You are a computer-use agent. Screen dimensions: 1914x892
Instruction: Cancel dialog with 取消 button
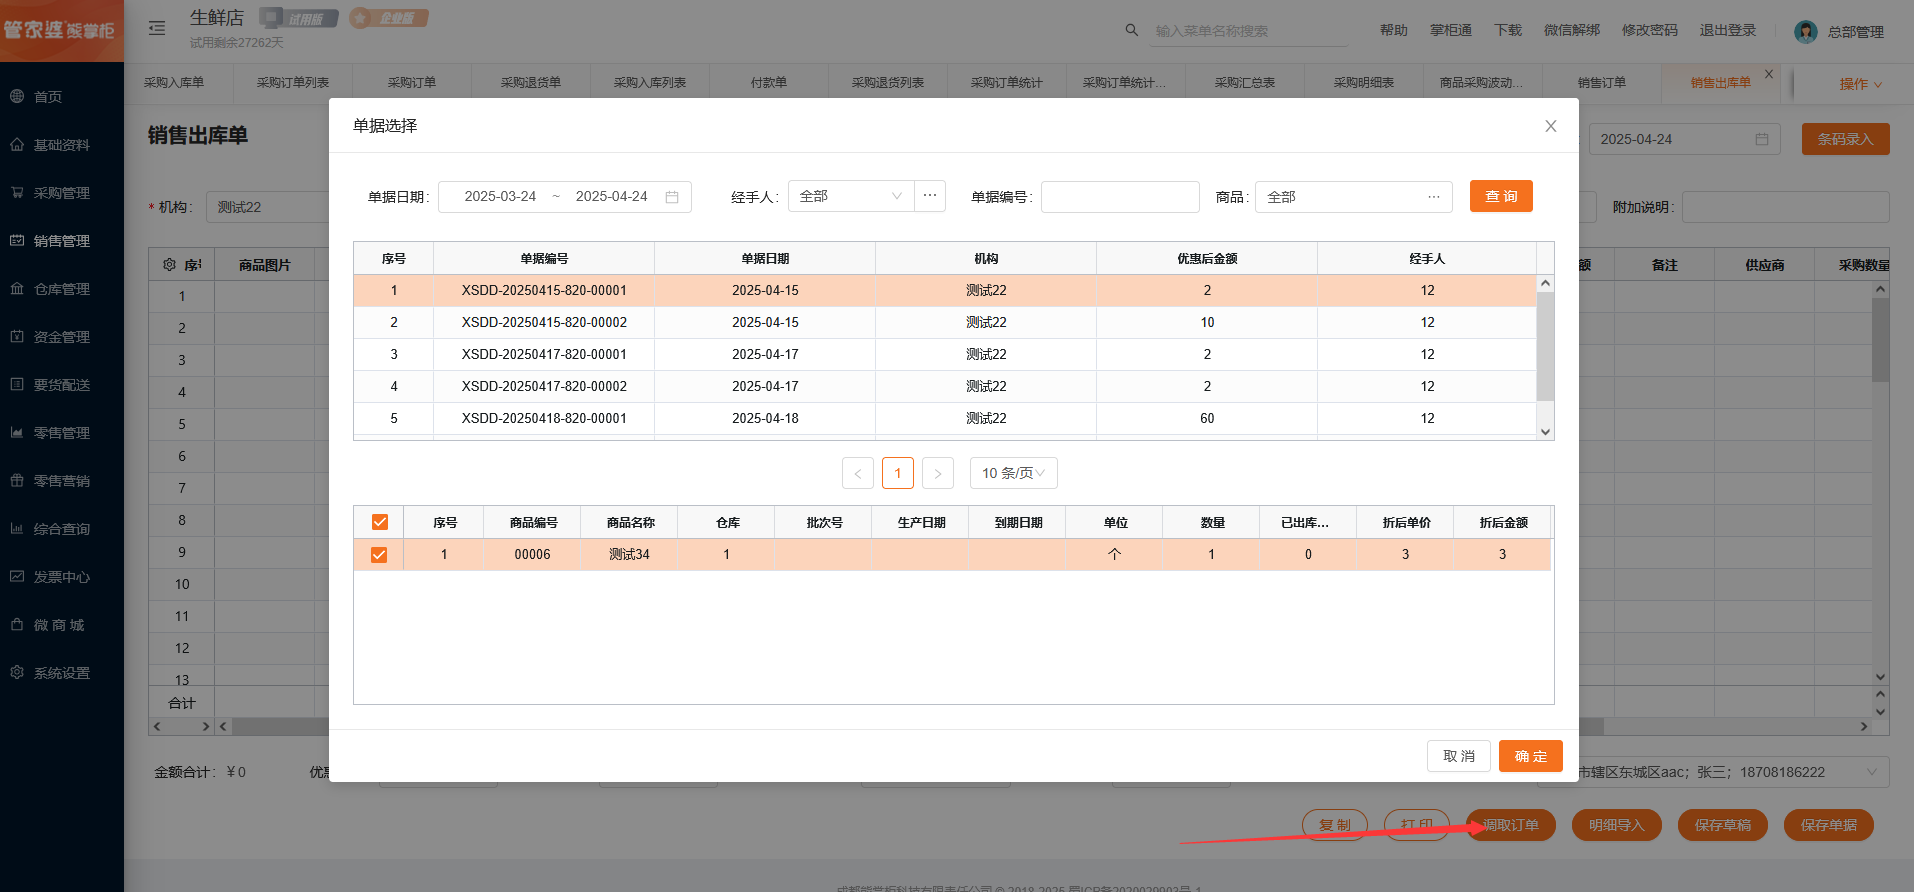pos(1459,756)
